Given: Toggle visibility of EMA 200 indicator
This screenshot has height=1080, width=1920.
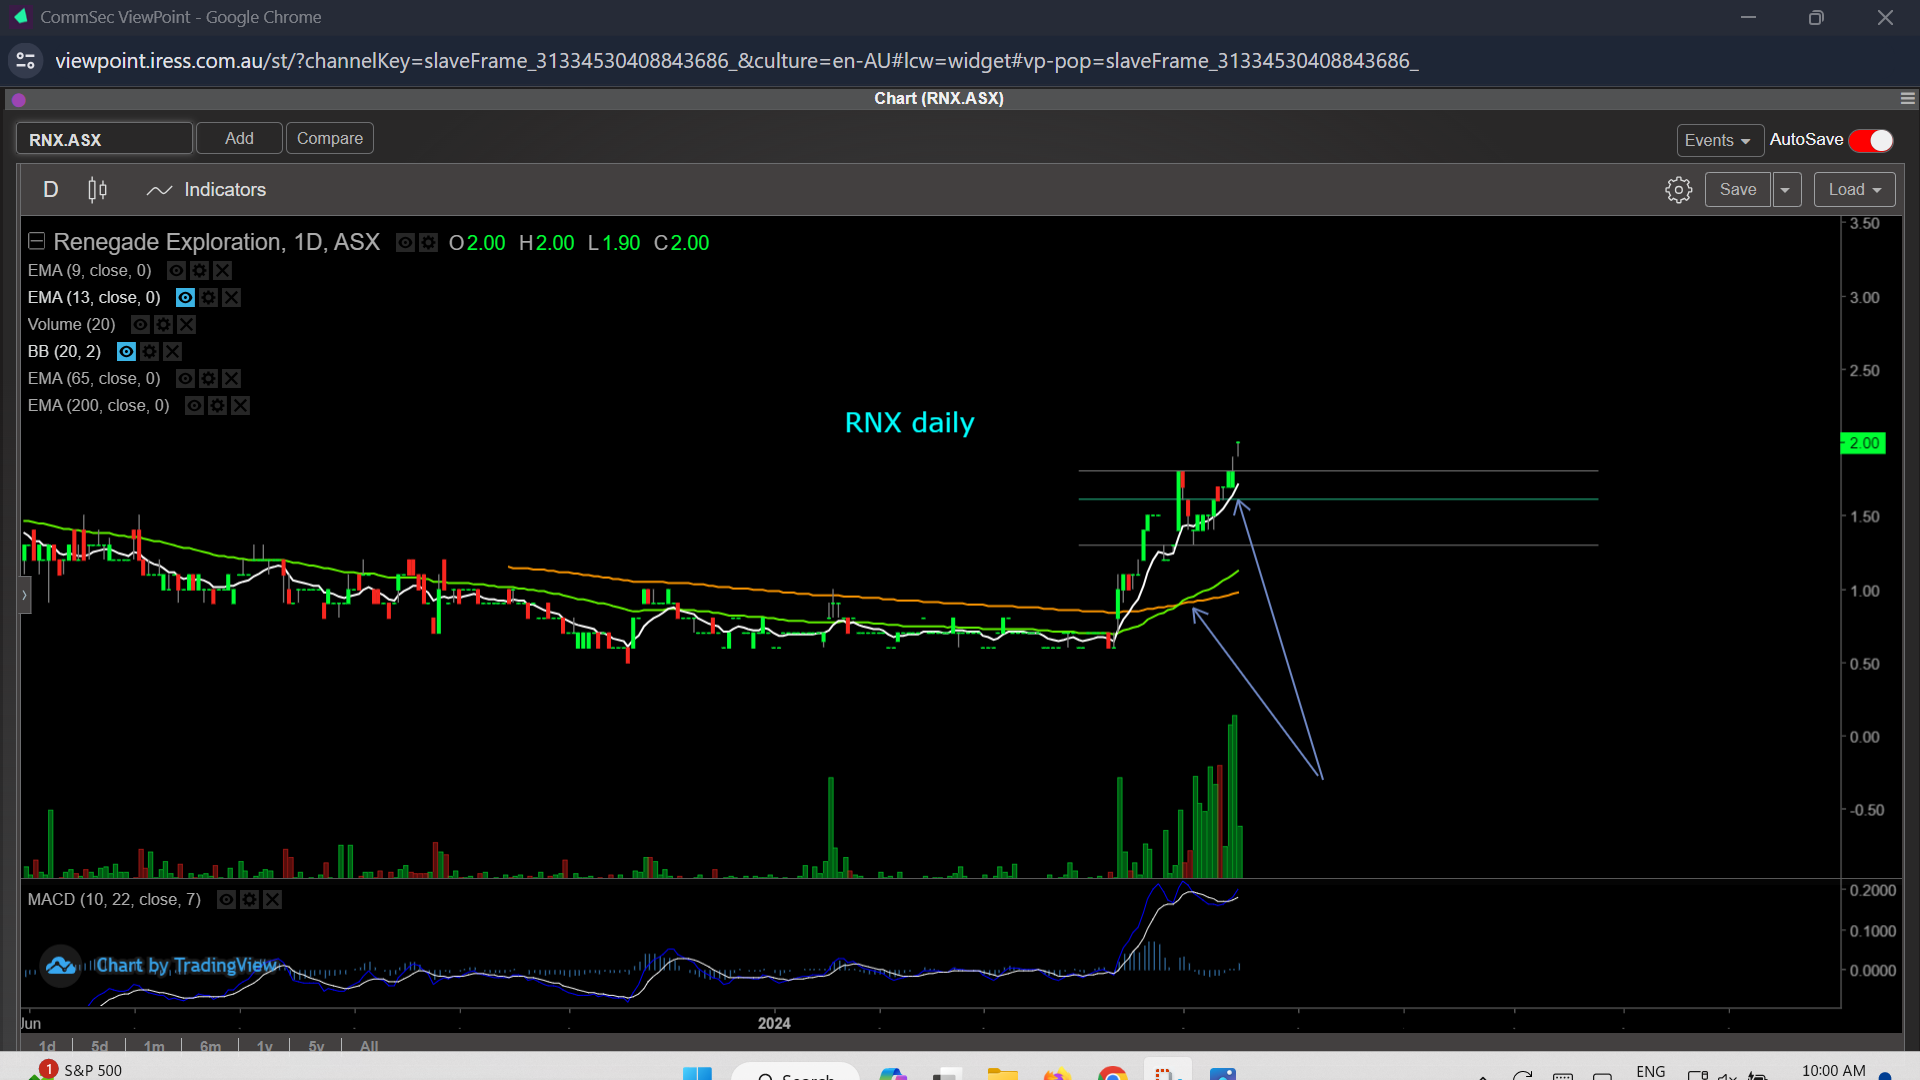Looking at the screenshot, I should pos(194,406).
